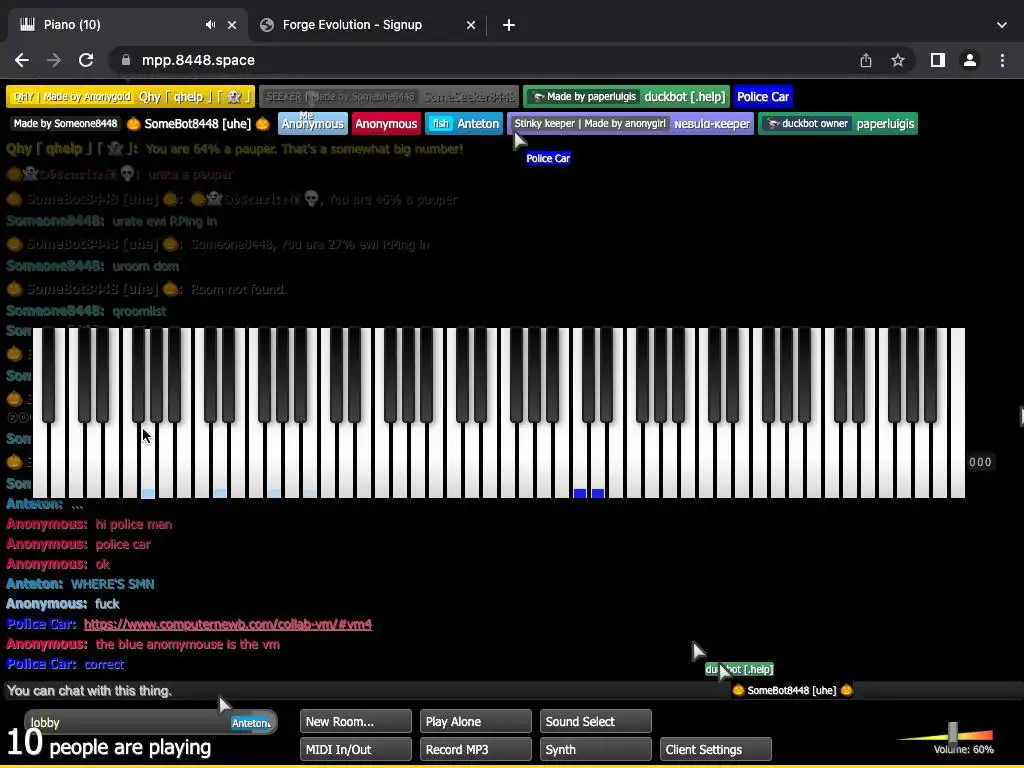Close the Piano (10) tab
The image size is (1024, 768).
click(x=232, y=25)
